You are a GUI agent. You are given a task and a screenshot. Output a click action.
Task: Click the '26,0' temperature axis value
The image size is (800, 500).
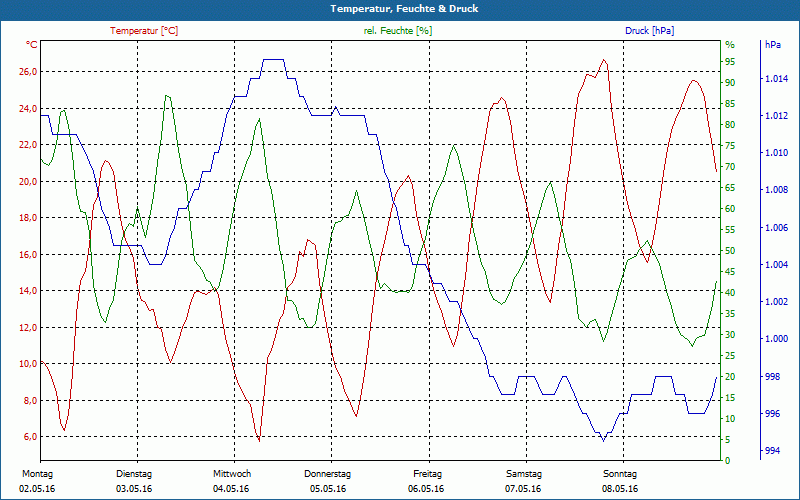[28, 72]
